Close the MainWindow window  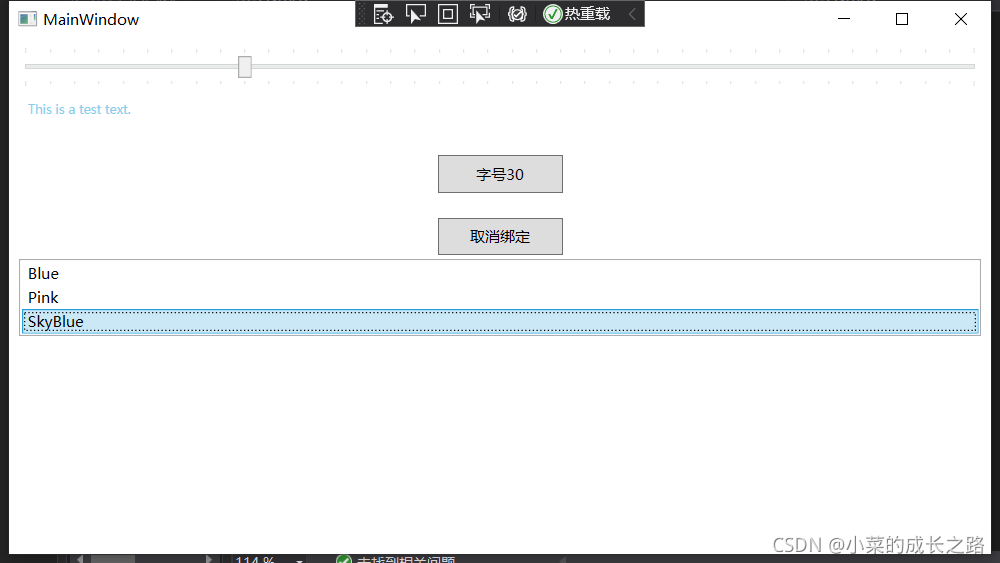pyautogui.click(x=960, y=19)
